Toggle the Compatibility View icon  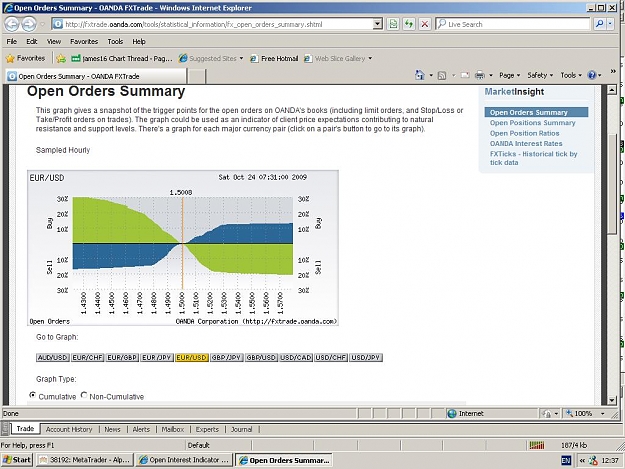[x=393, y=24]
